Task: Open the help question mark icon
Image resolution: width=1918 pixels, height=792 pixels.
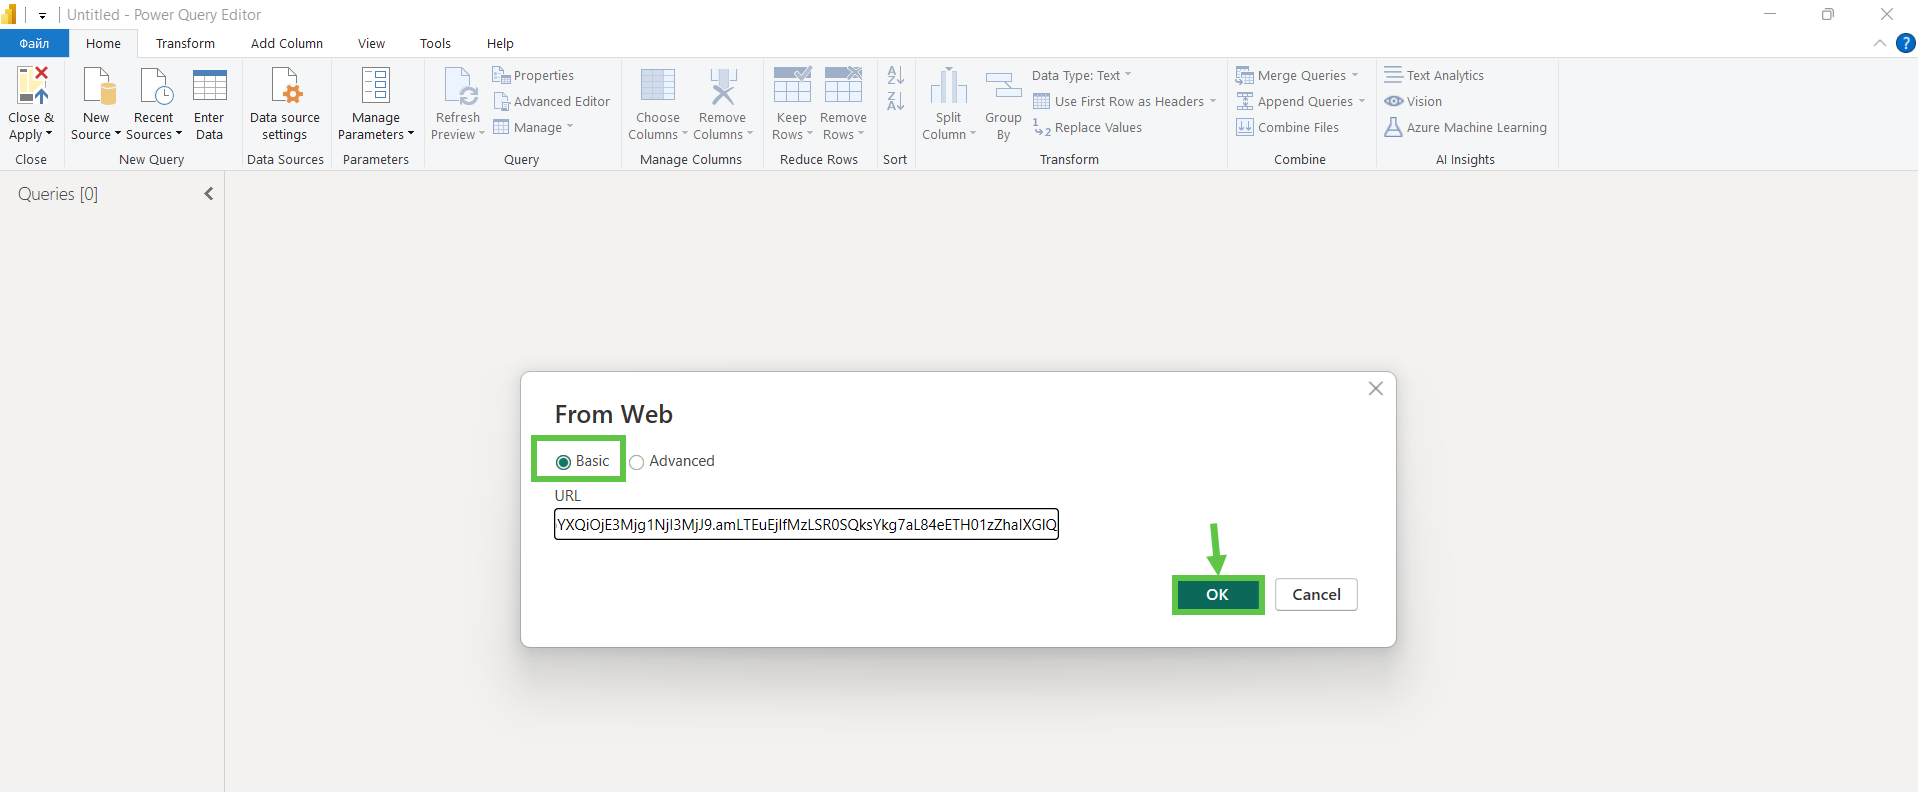Action: [x=1906, y=43]
